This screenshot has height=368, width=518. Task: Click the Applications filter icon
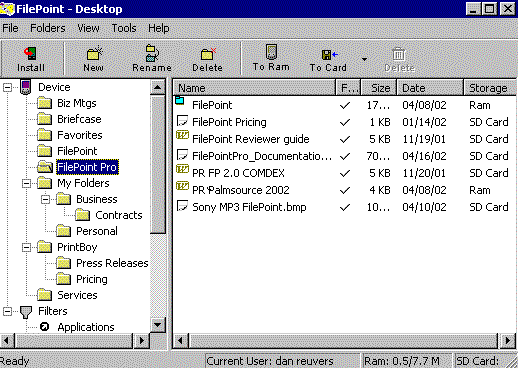(x=44, y=327)
